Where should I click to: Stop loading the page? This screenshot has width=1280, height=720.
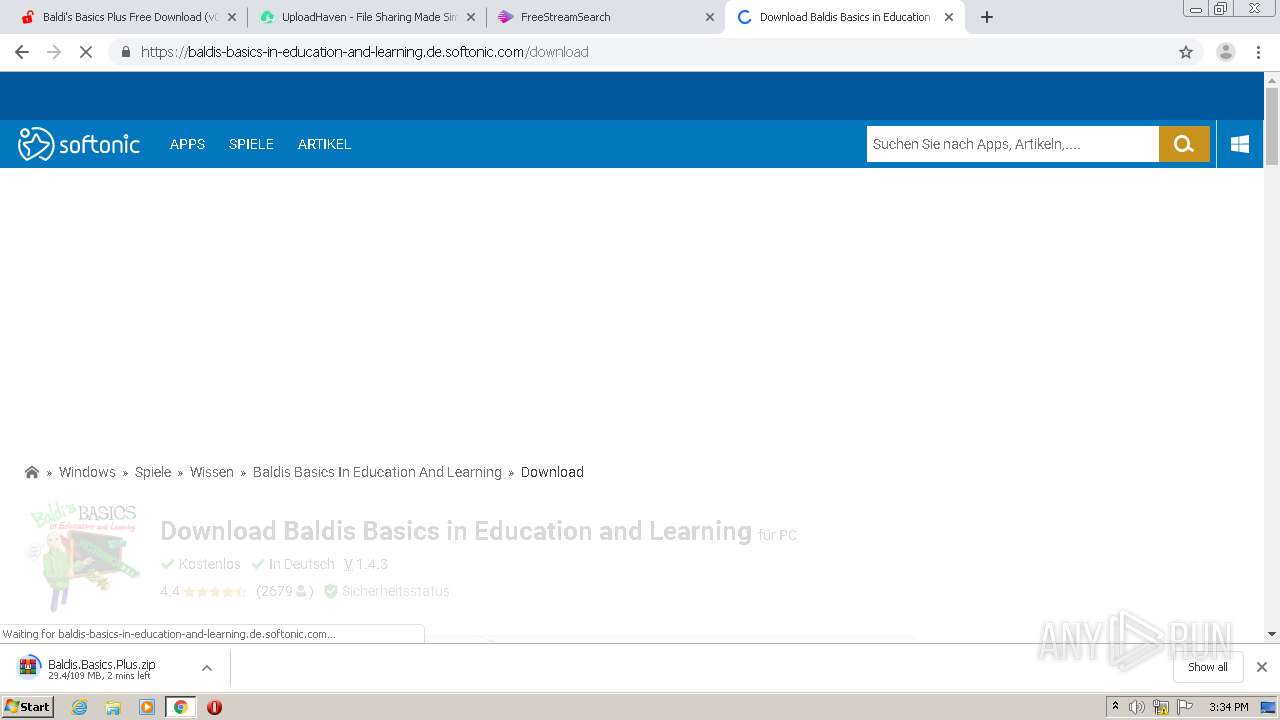coord(86,52)
